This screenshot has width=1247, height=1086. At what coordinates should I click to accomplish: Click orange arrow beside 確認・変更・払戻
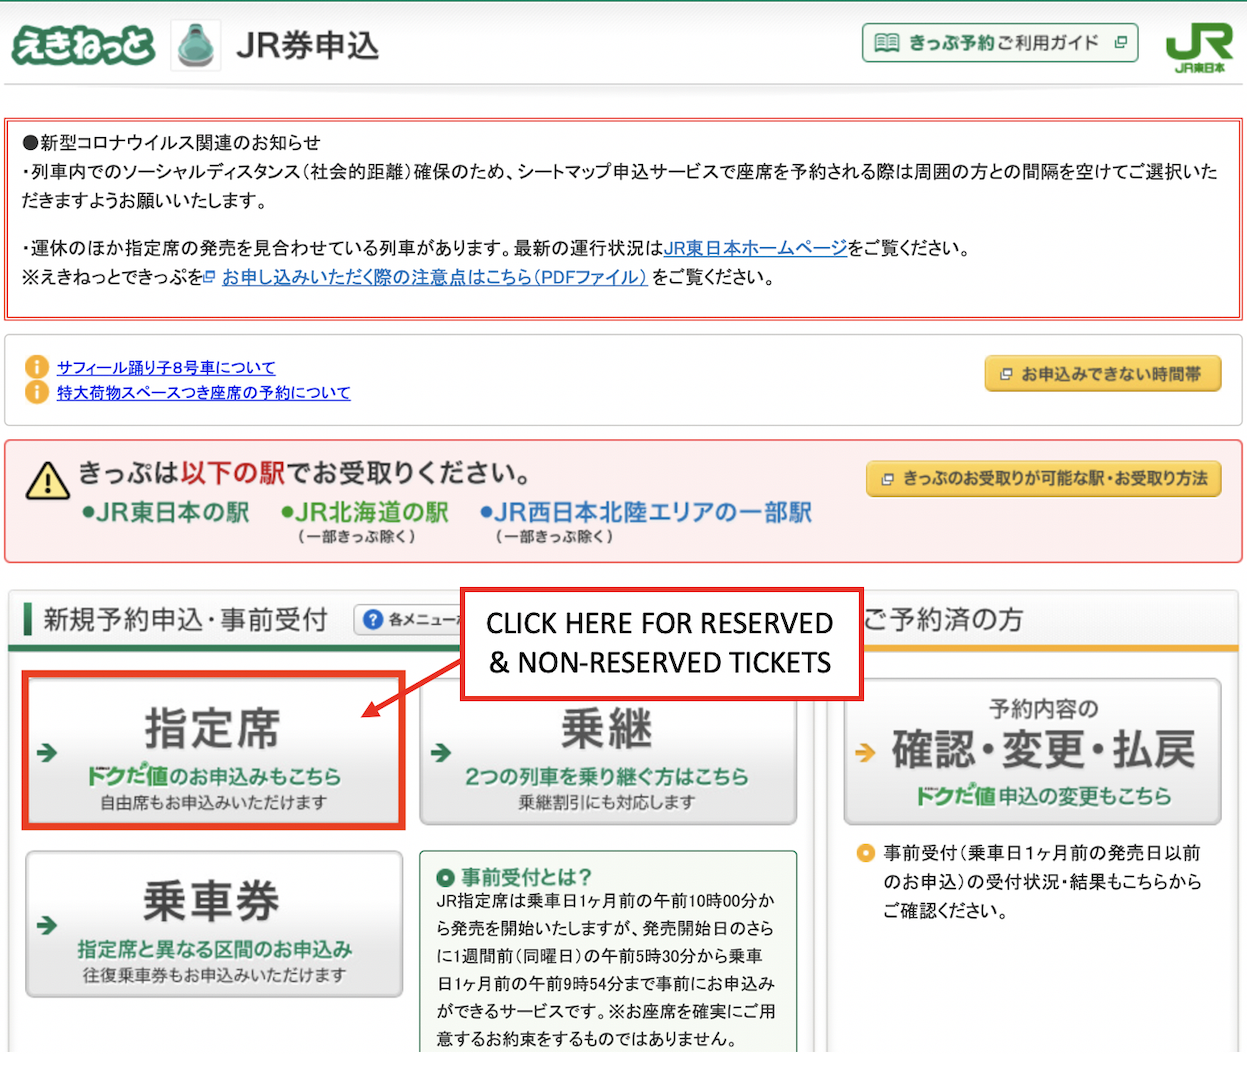(x=865, y=753)
